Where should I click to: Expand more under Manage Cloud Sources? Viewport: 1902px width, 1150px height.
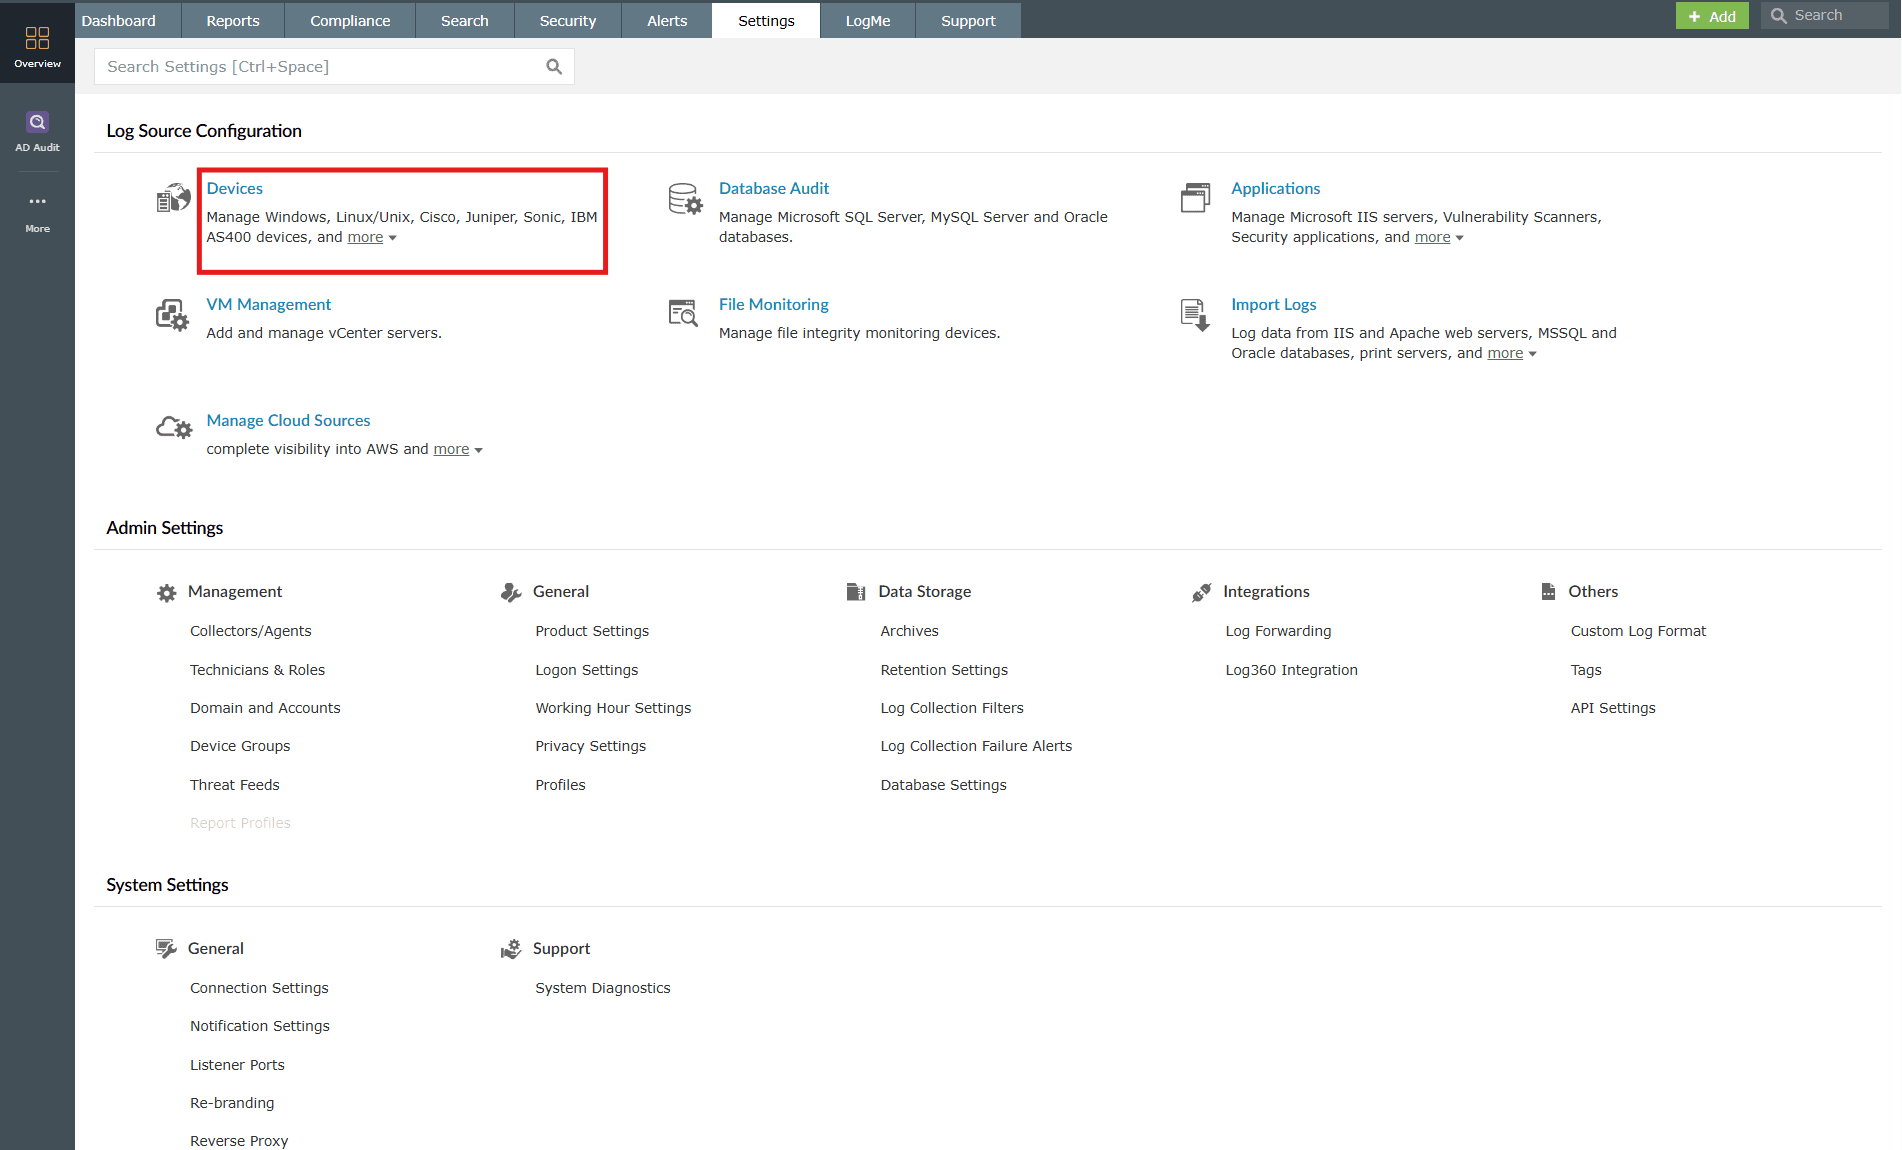tap(450, 449)
